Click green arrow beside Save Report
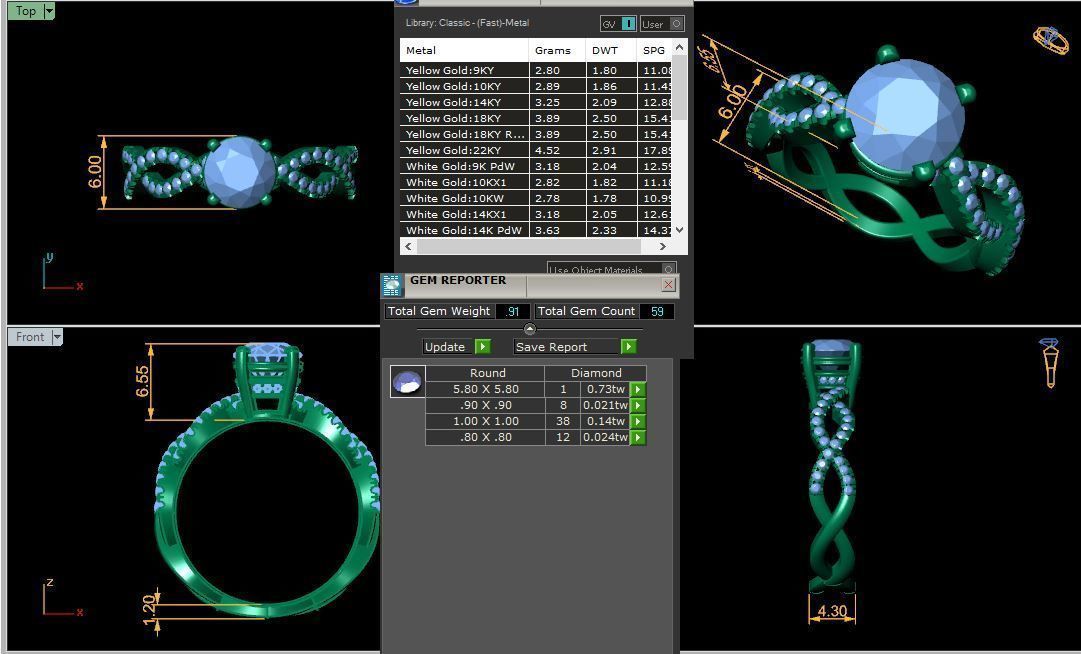1081x654 pixels. point(628,347)
